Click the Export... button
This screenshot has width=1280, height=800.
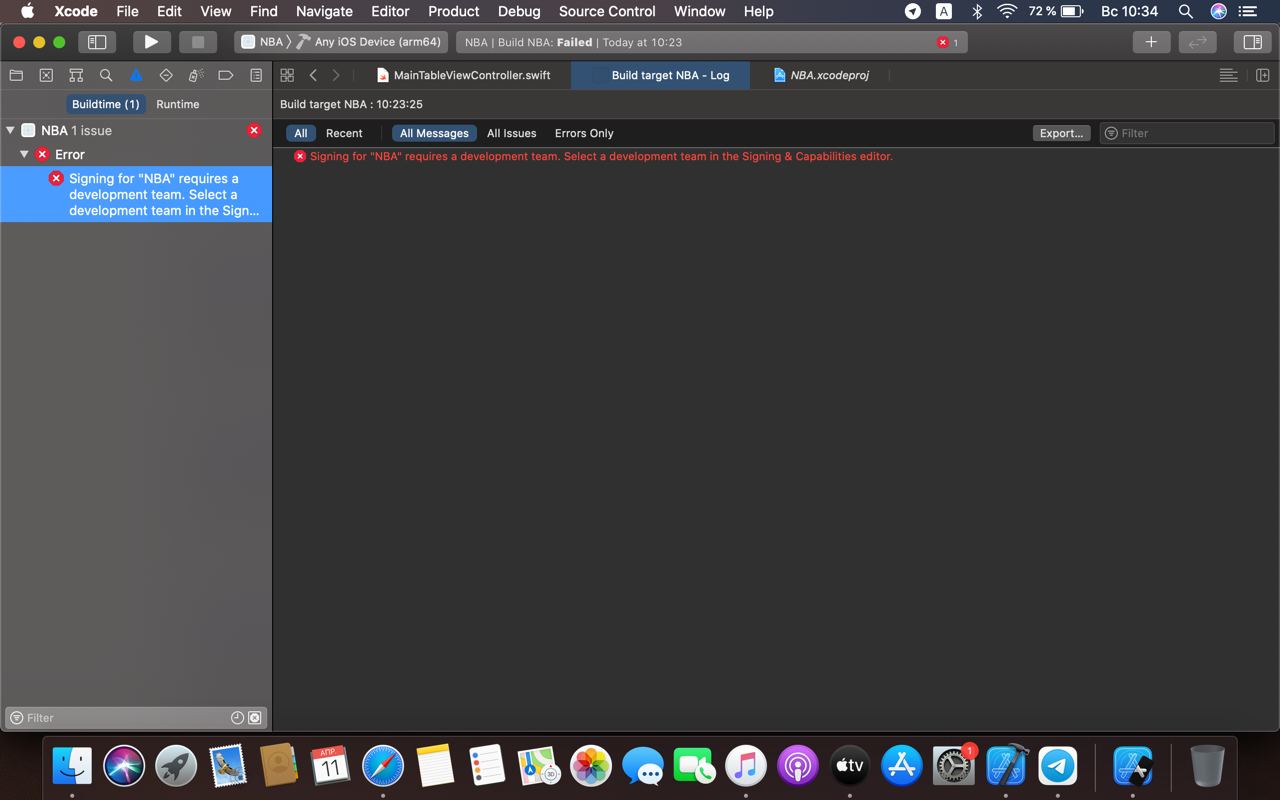click(1061, 133)
